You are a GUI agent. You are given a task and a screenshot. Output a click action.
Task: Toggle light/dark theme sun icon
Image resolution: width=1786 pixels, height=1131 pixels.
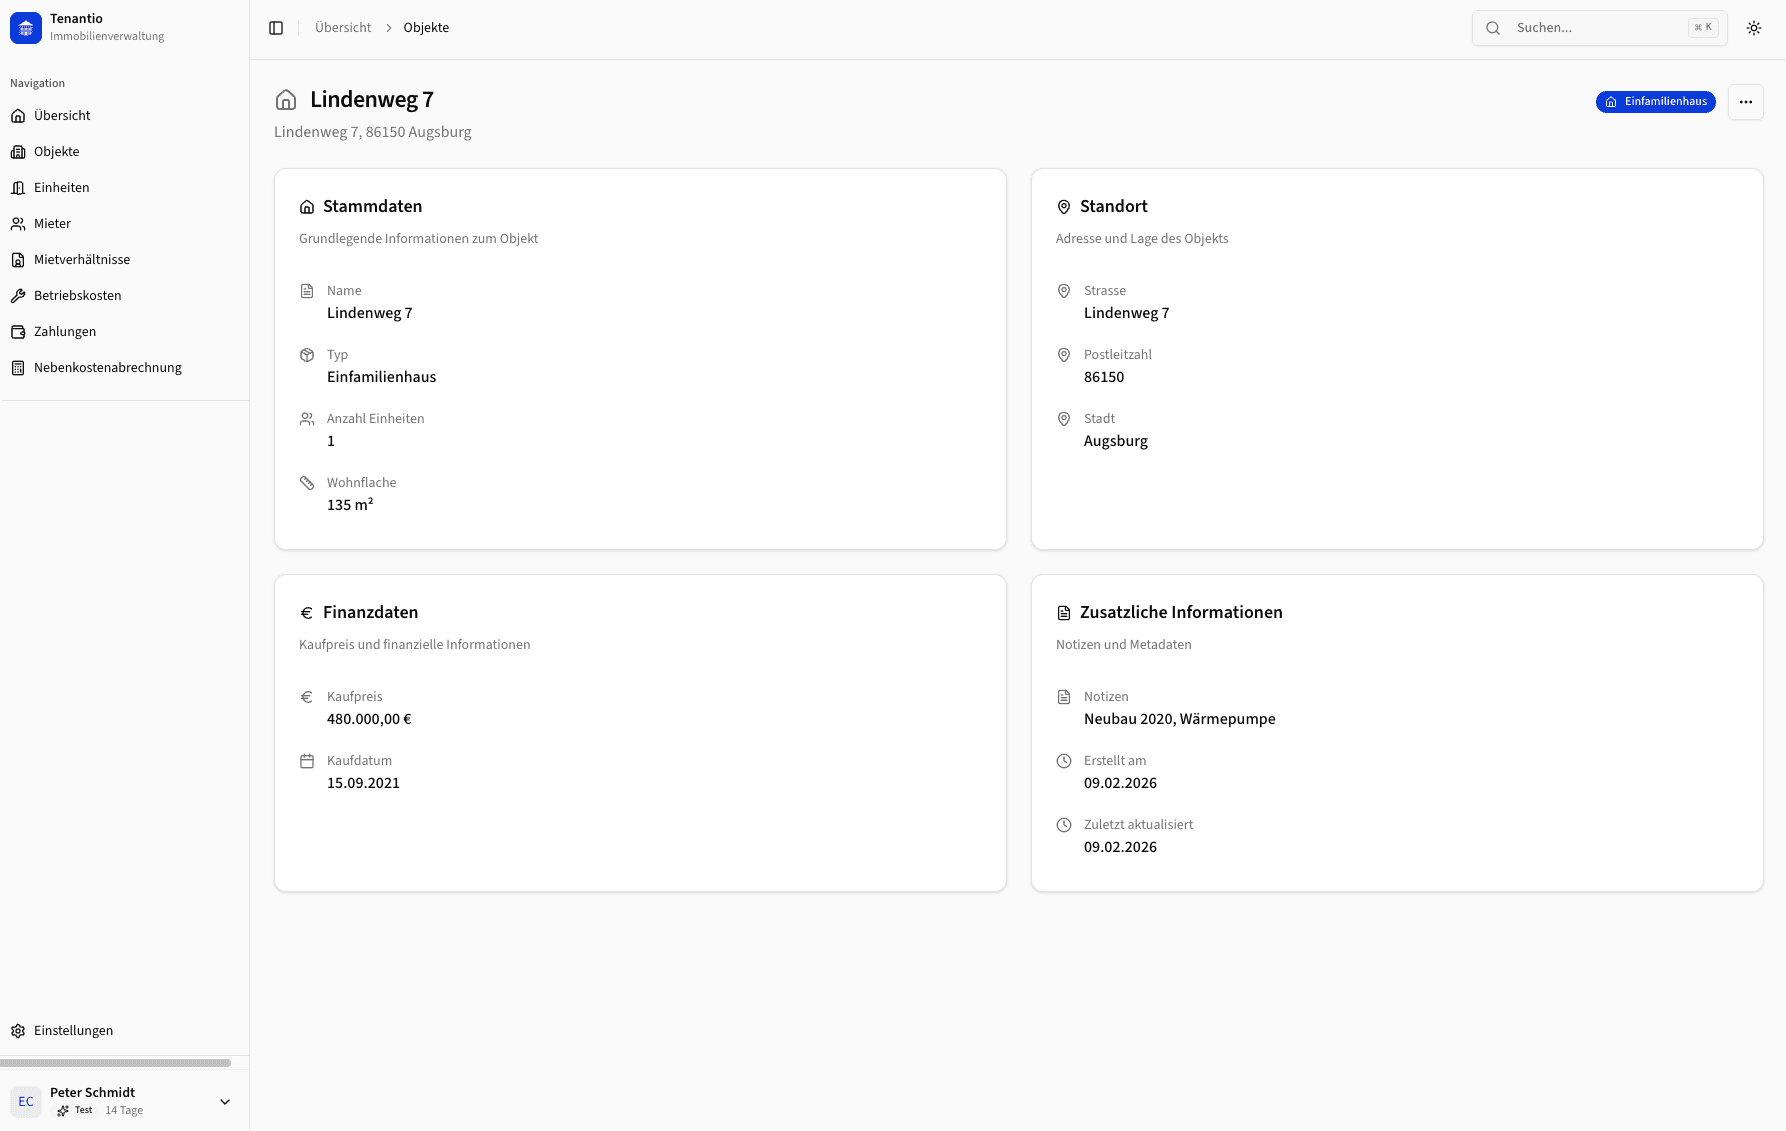click(x=1753, y=28)
